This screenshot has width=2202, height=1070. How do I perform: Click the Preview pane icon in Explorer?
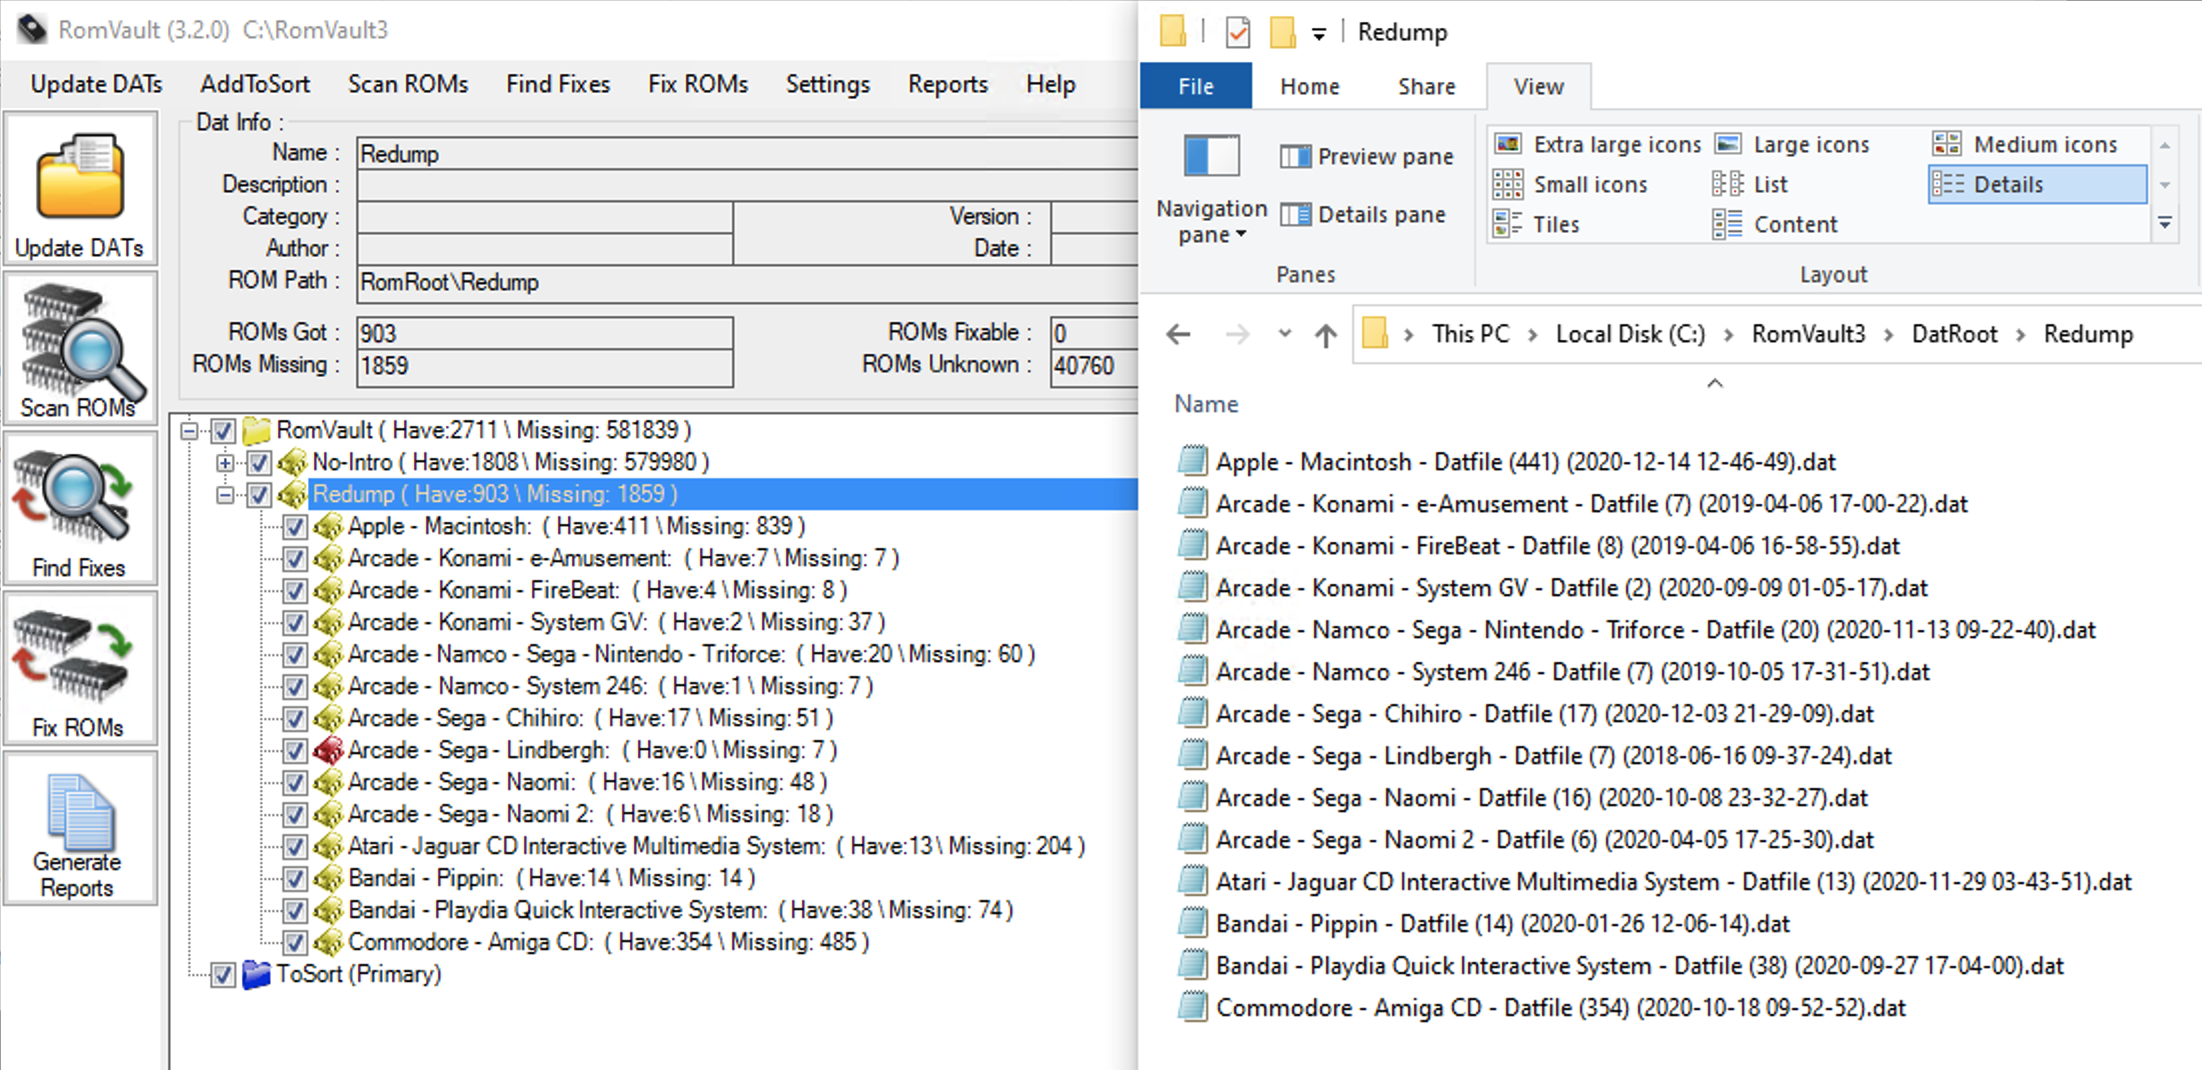pyautogui.click(x=1296, y=156)
